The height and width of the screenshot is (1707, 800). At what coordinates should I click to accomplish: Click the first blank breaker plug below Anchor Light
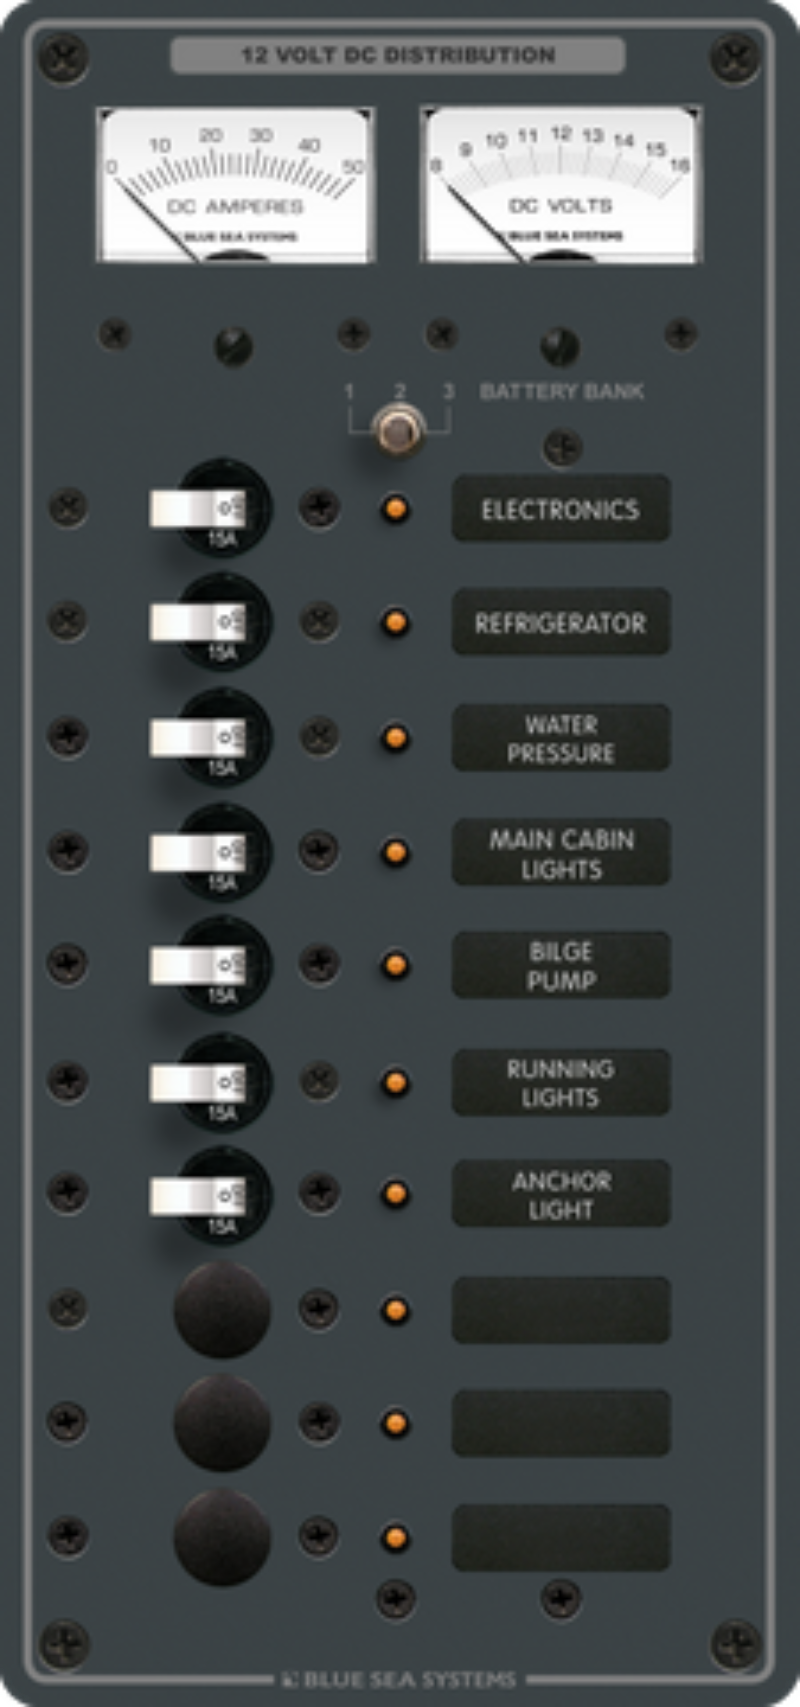(x=222, y=1310)
